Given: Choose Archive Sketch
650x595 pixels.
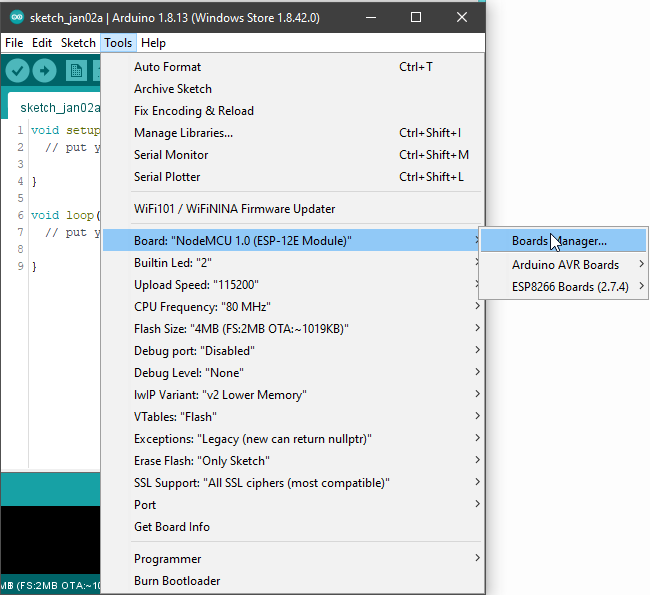Looking at the screenshot, I should 293,89.
